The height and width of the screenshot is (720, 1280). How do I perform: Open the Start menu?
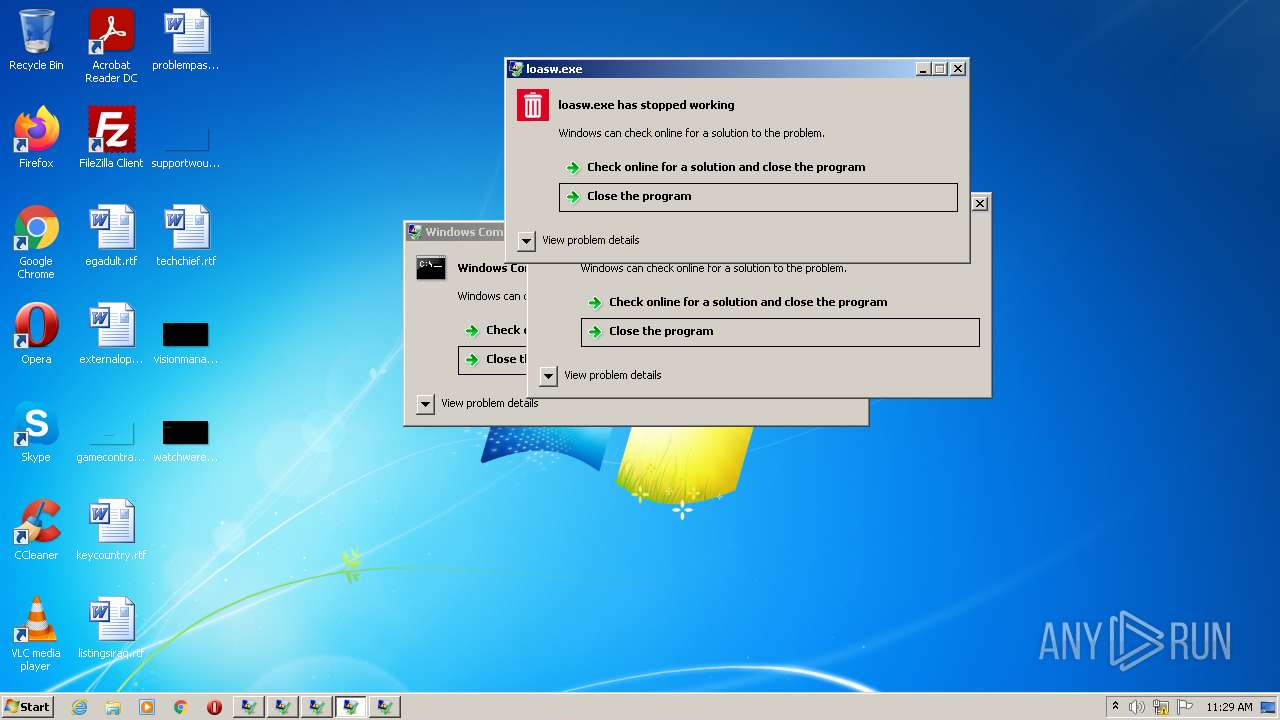27,707
